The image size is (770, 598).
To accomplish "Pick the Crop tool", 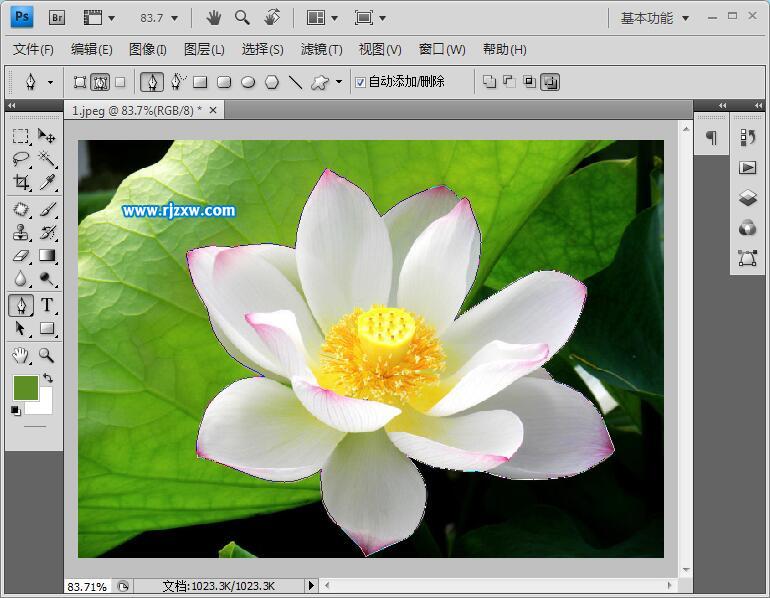I will (x=21, y=183).
